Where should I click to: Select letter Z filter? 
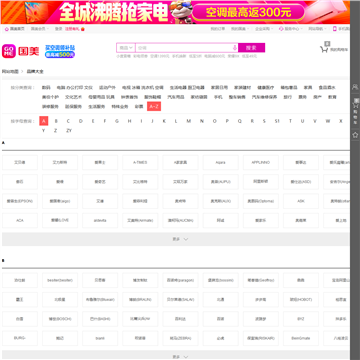click(x=55, y=130)
